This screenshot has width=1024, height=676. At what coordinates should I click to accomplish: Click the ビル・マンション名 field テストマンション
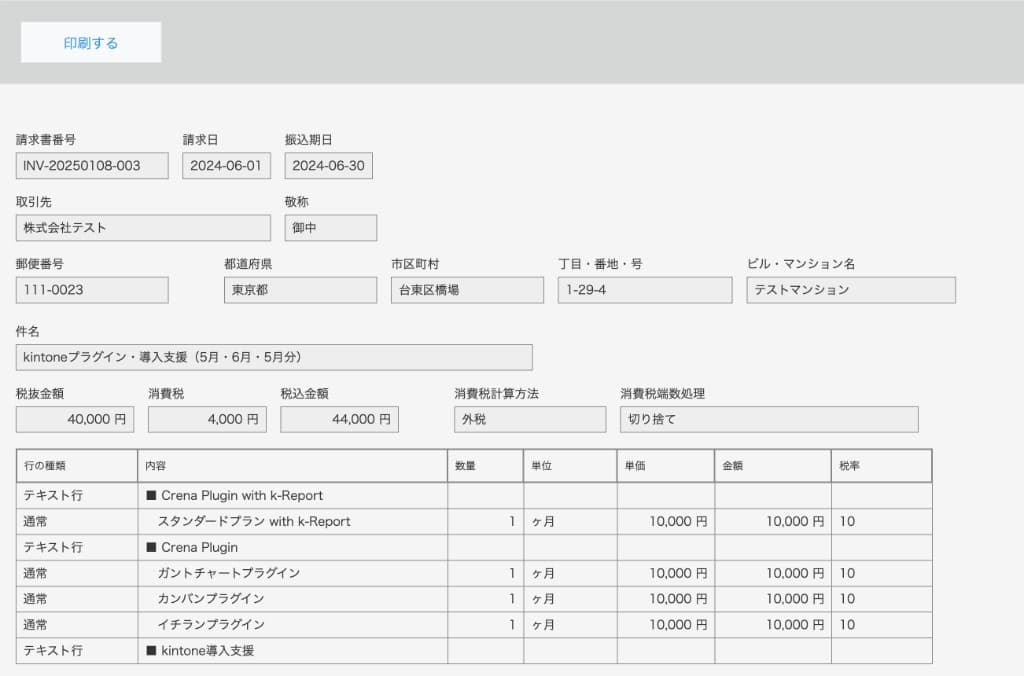click(x=851, y=290)
